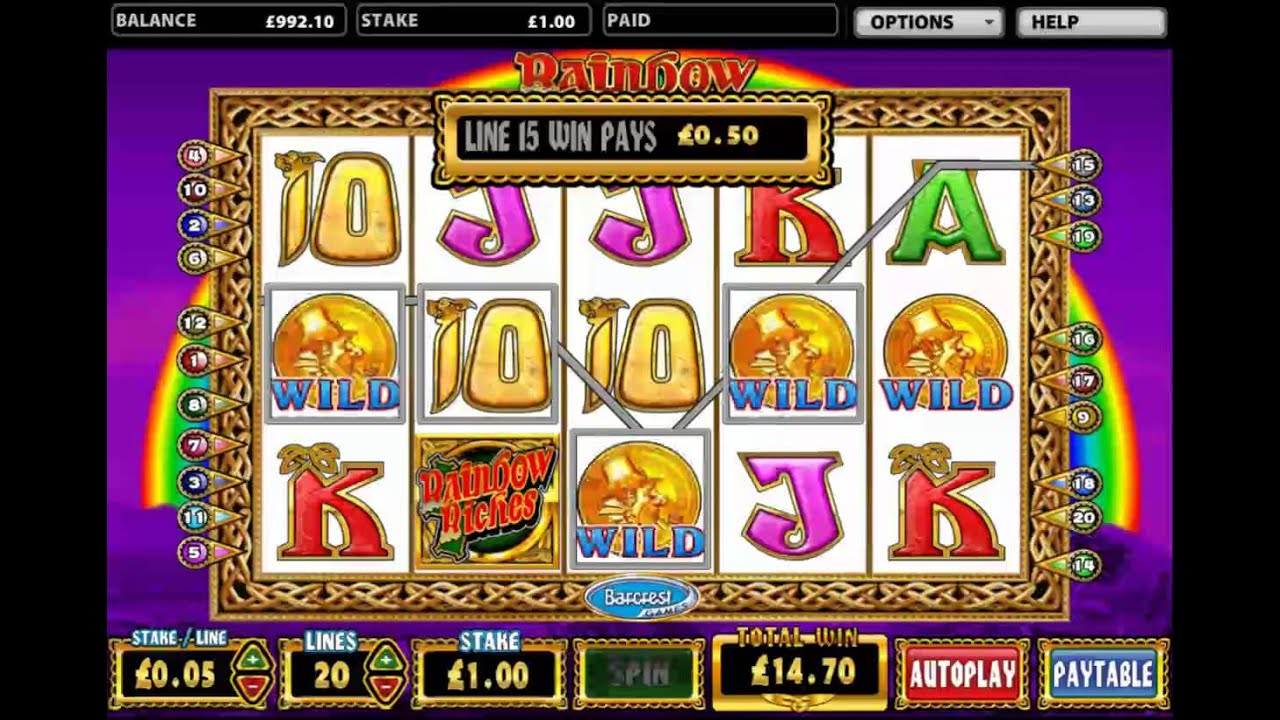1280x720 pixels.
Task: Click the Spin button
Action: [x=639, y=673]
